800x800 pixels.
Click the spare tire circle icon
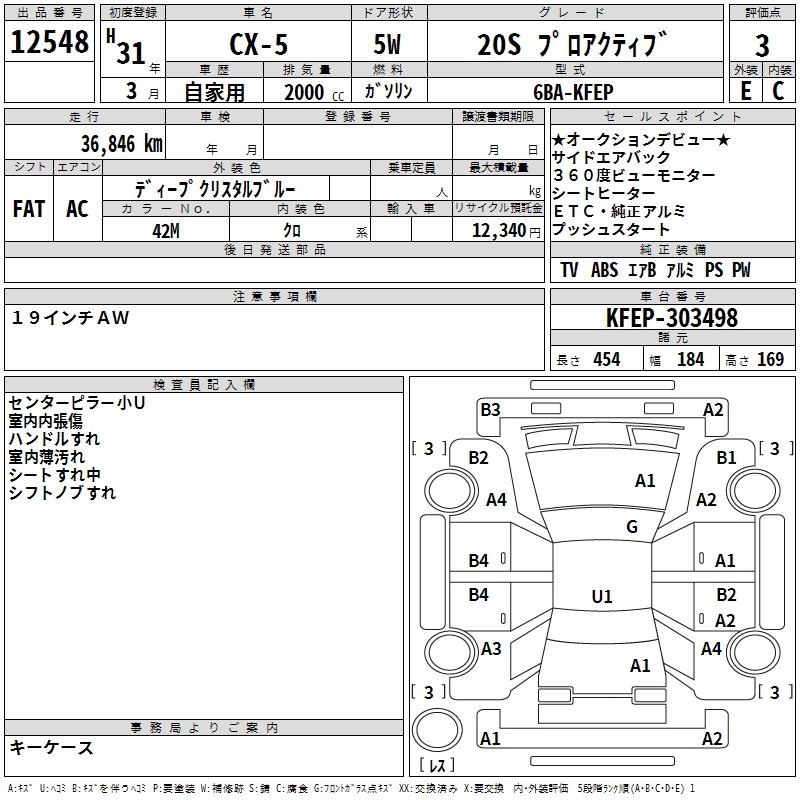[437, 730]
